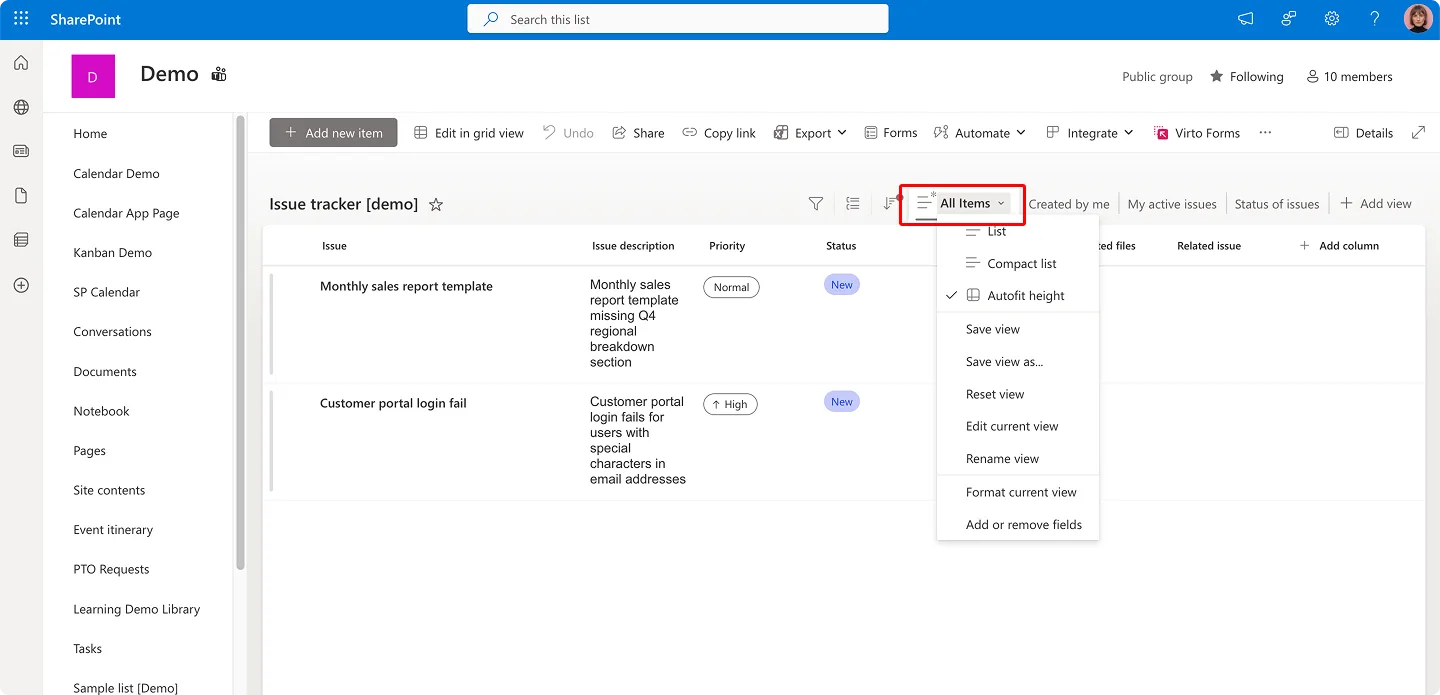Click your profile picture avatar
Viewport: 1440px width, 695px height.
point(1417,18)
